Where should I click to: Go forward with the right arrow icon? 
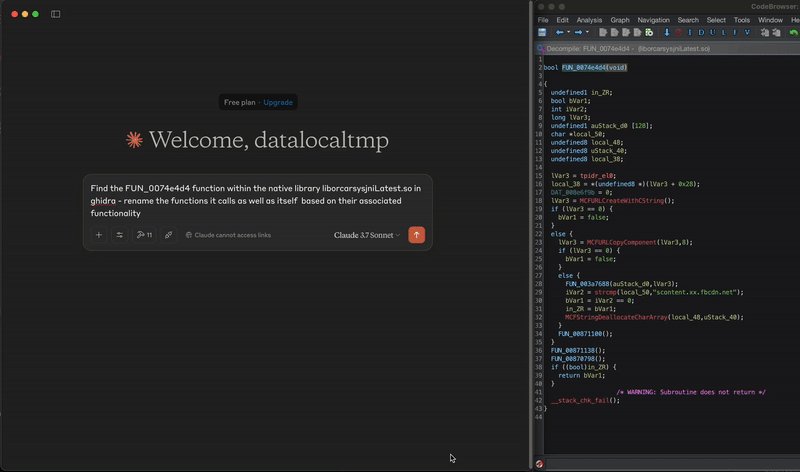[578, 33]
